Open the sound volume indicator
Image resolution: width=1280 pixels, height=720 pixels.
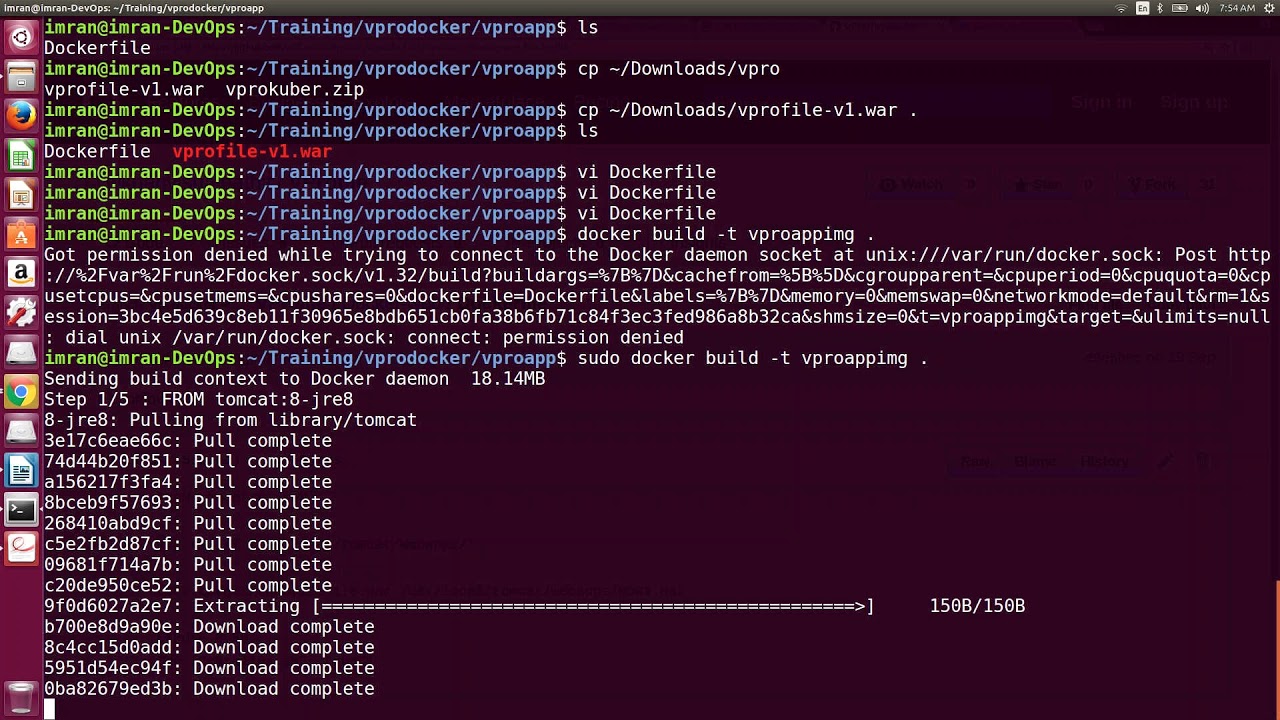[1203, 8]
